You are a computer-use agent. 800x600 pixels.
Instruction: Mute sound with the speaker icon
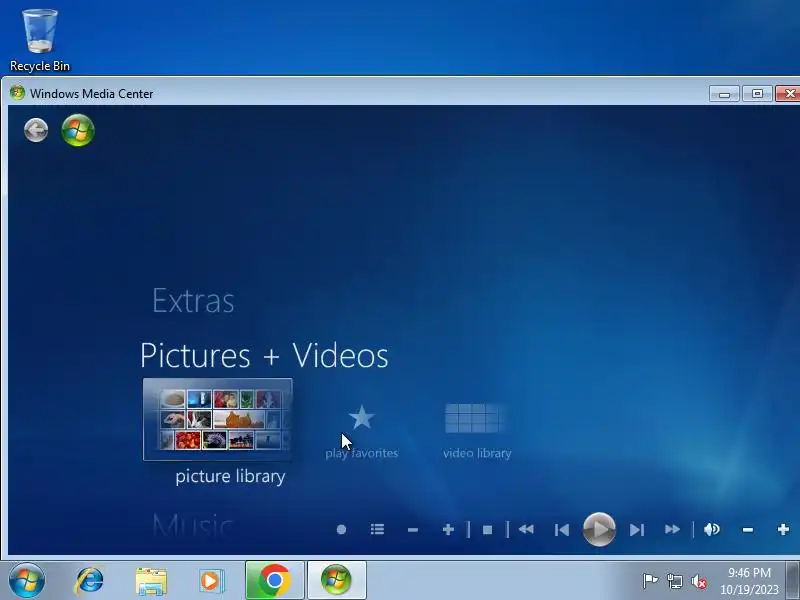coord(712,530)
